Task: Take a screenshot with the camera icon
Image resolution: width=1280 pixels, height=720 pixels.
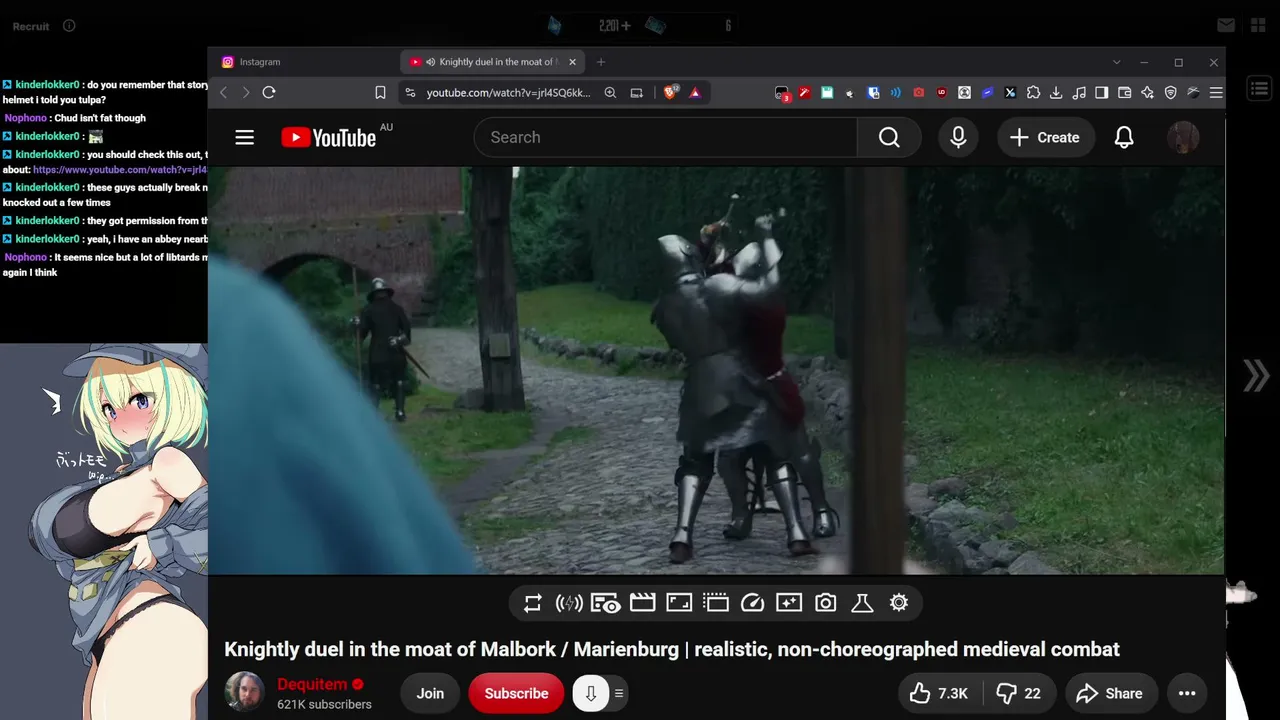Action: [825, 603]
